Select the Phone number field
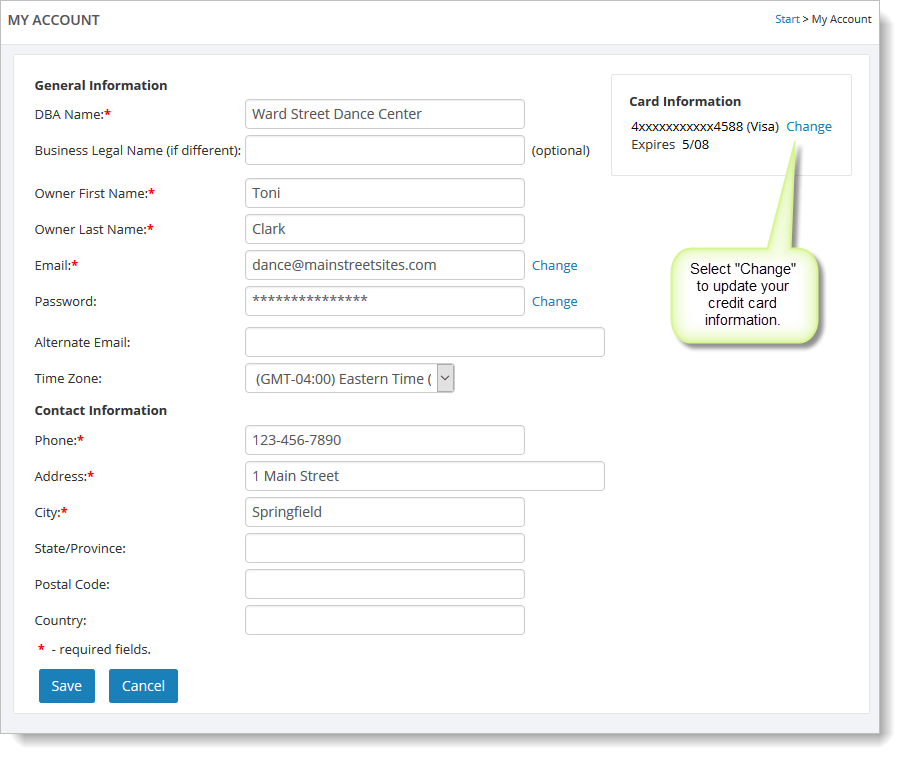 [x=384, y=440]
